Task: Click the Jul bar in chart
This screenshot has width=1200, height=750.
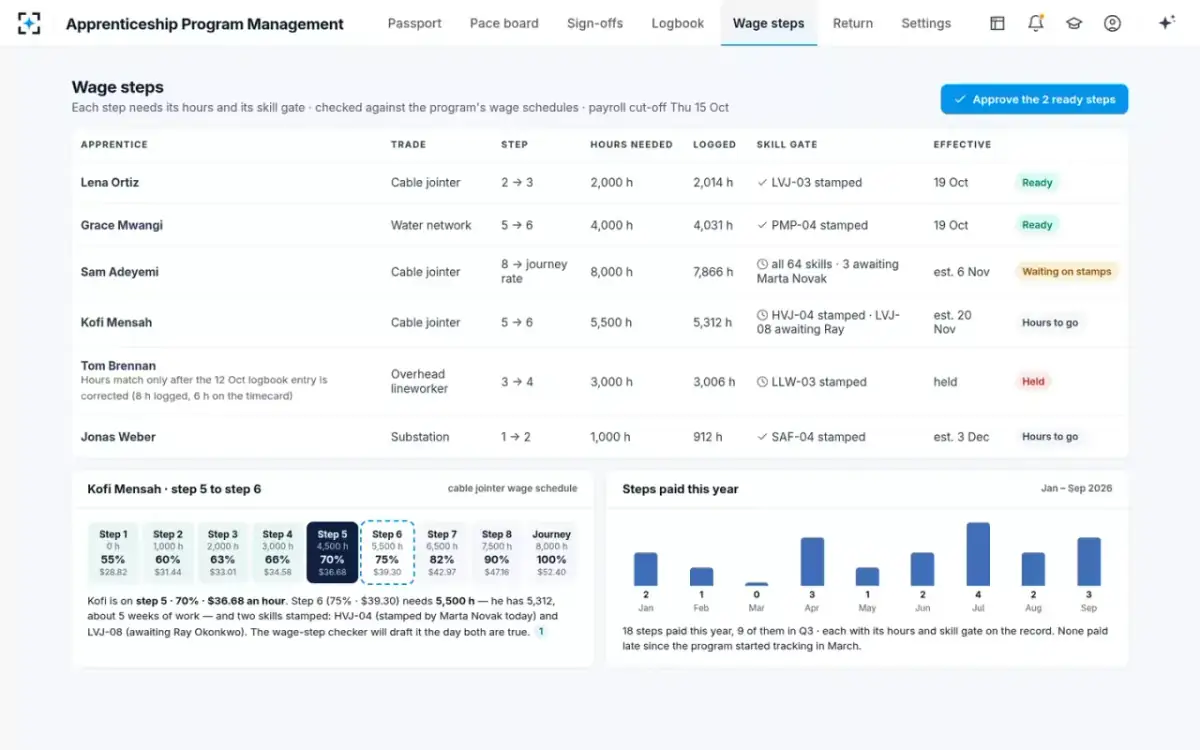Action: point(978,554)
